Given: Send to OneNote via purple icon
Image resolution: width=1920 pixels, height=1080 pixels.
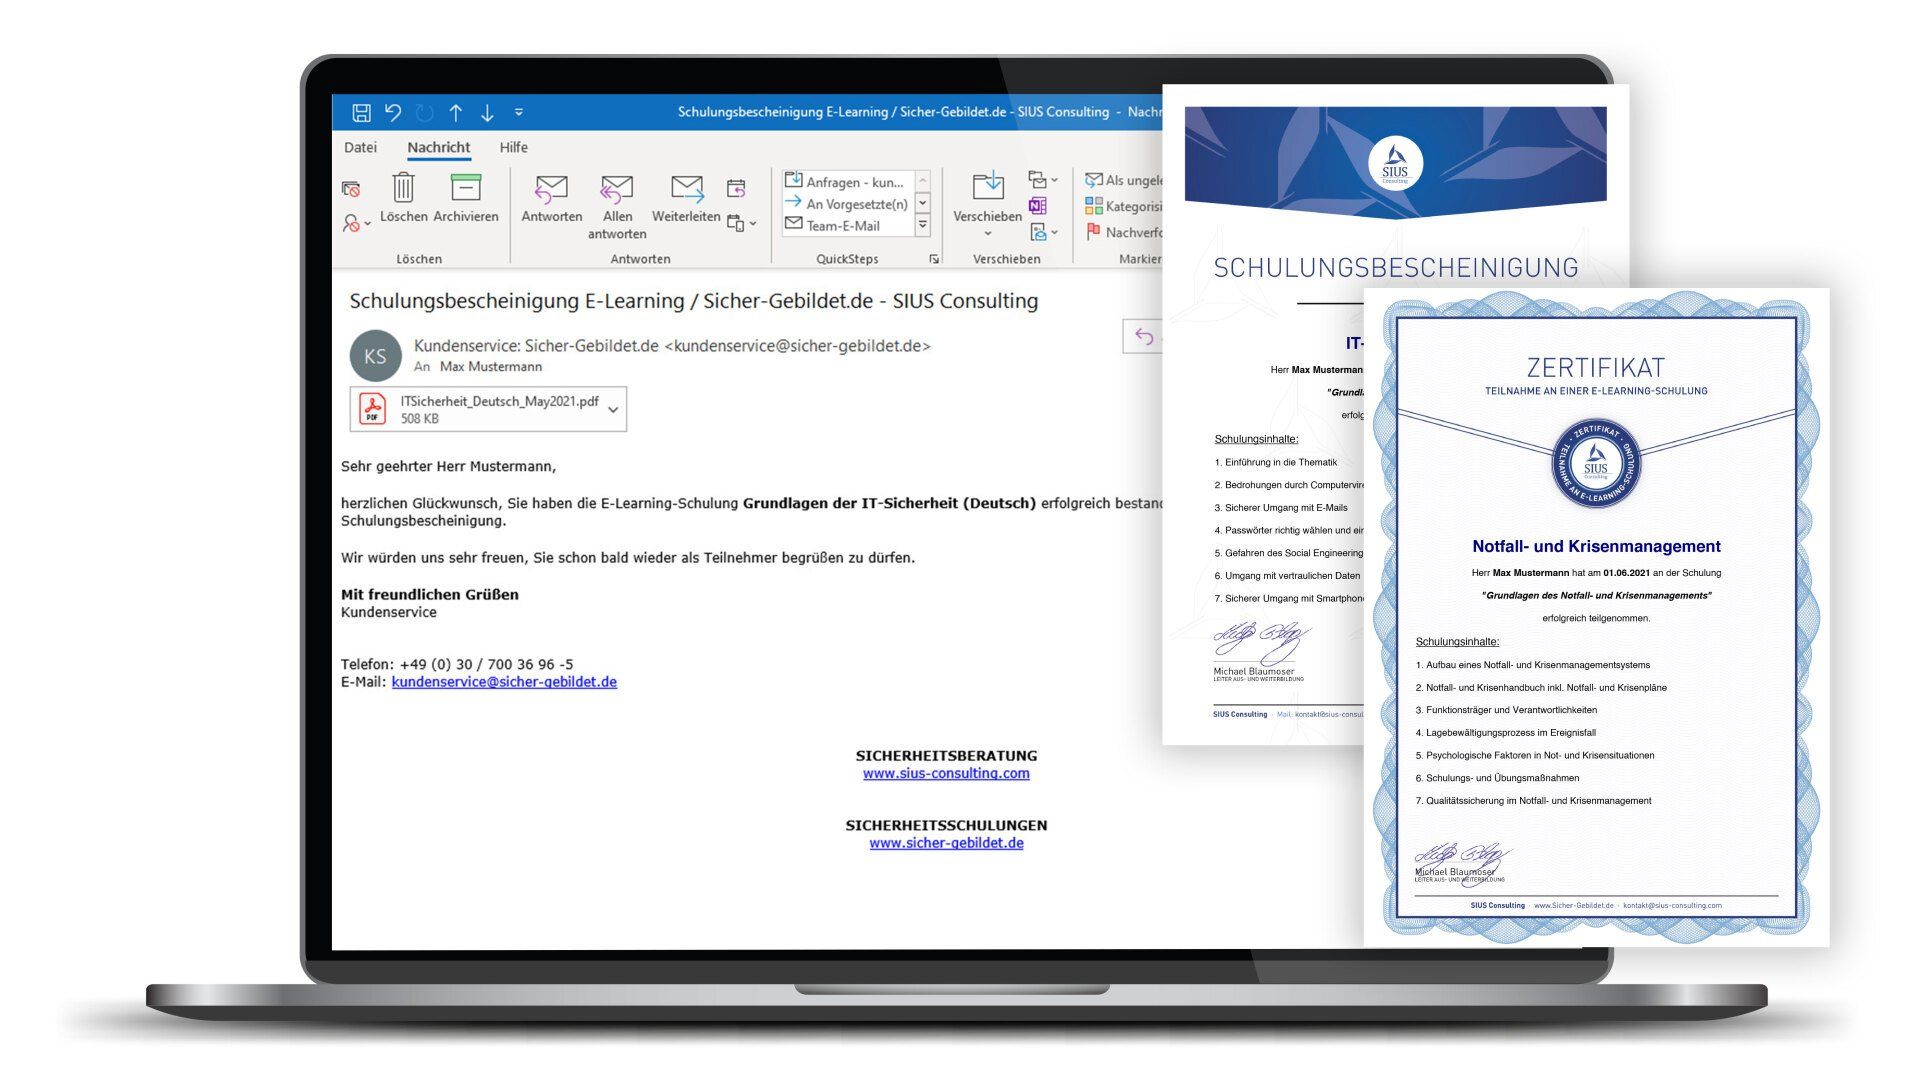Looking at the screenshot, I should coord(1038,206).
